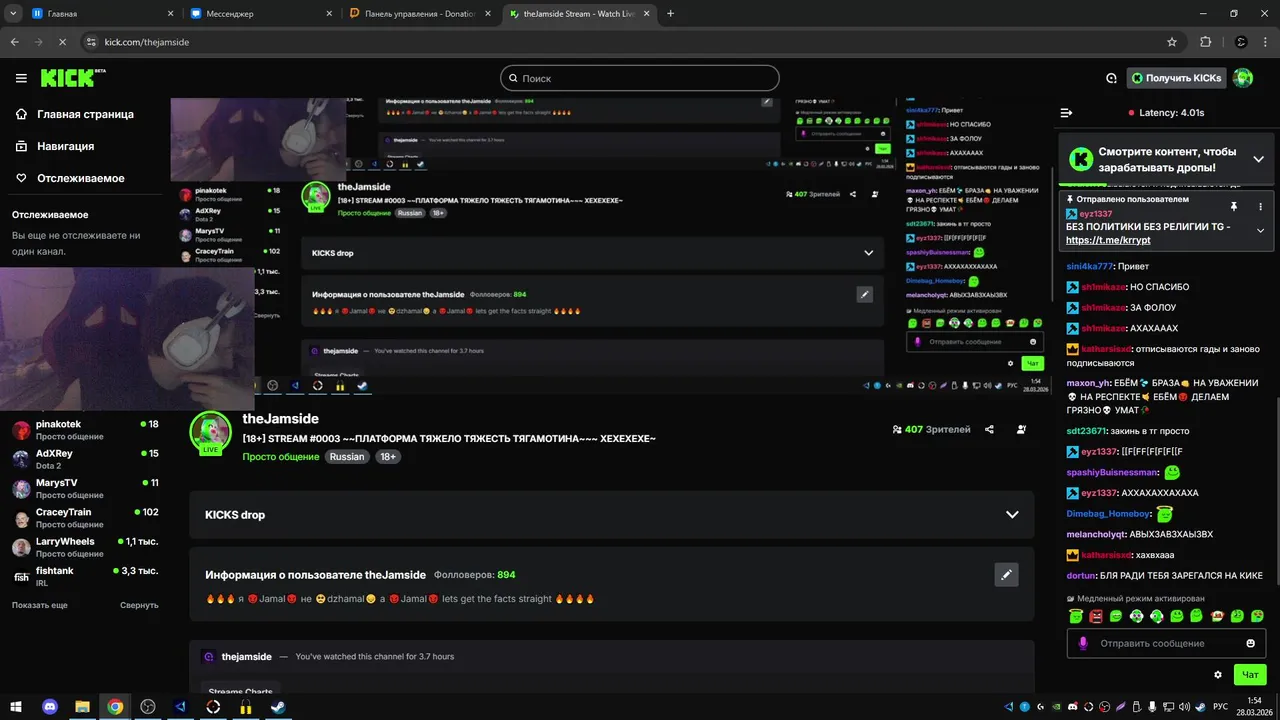Image resolution: width=1280 pixels, height=720 pixels.
Task: Open the emoji picker smiley icon
Action: (x=1251, y=643)
